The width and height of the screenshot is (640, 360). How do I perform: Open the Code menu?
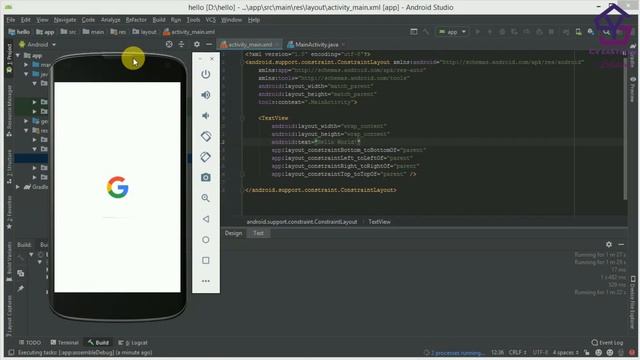(88, 20)
